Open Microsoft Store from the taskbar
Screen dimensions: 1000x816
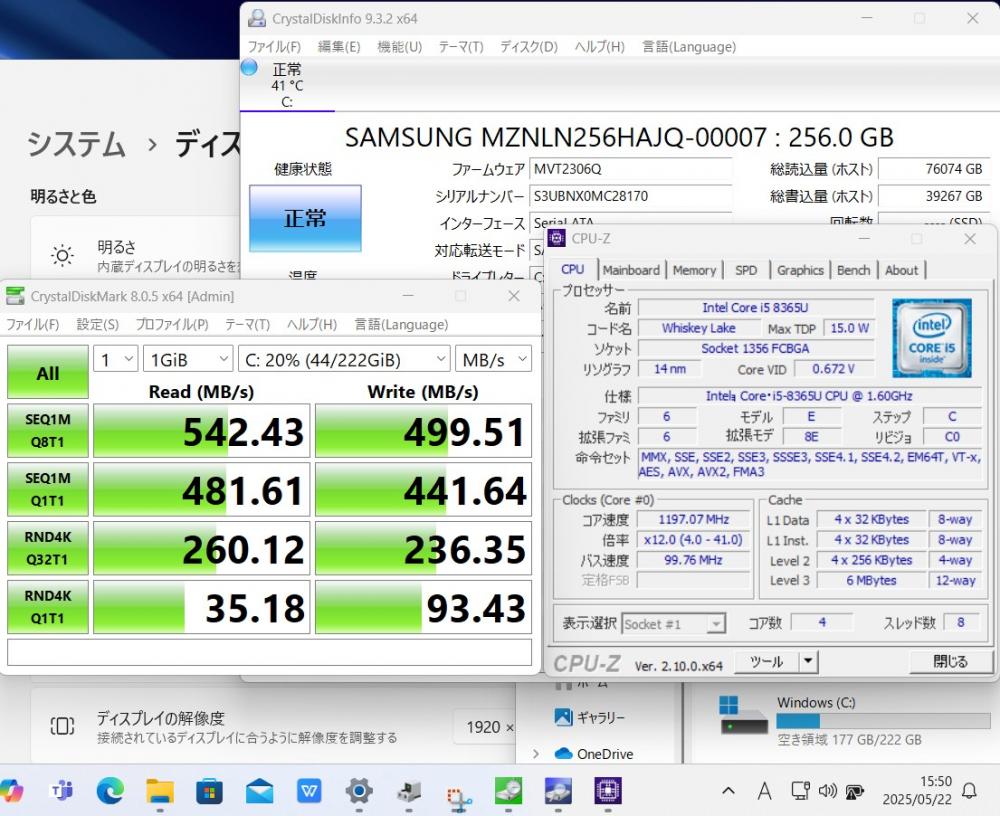pos(209,792)
